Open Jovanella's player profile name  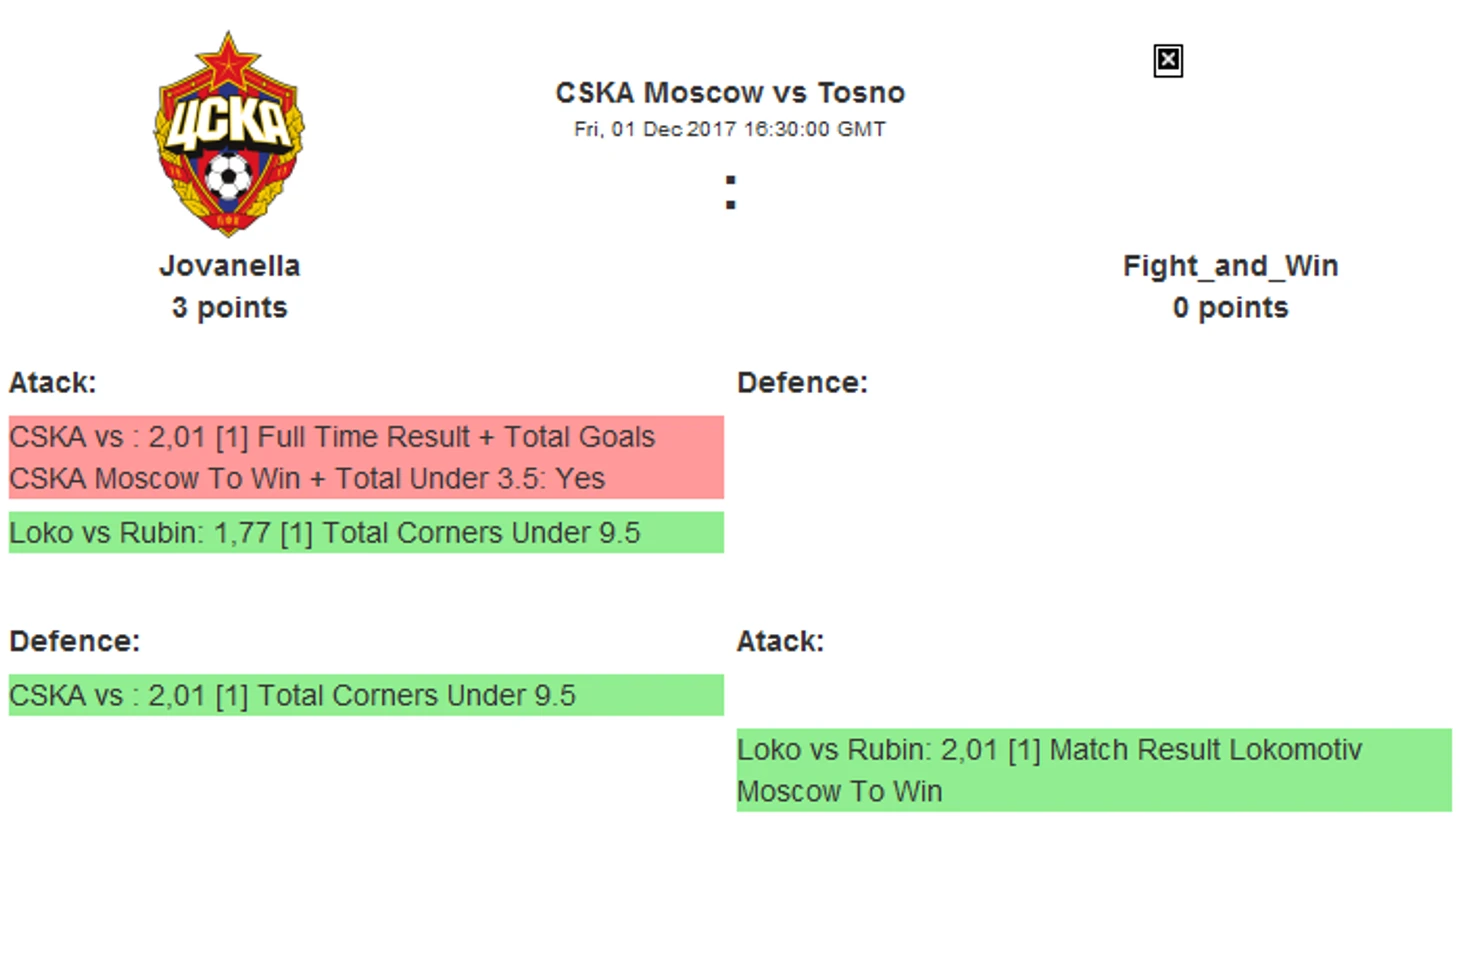point(229,266)
